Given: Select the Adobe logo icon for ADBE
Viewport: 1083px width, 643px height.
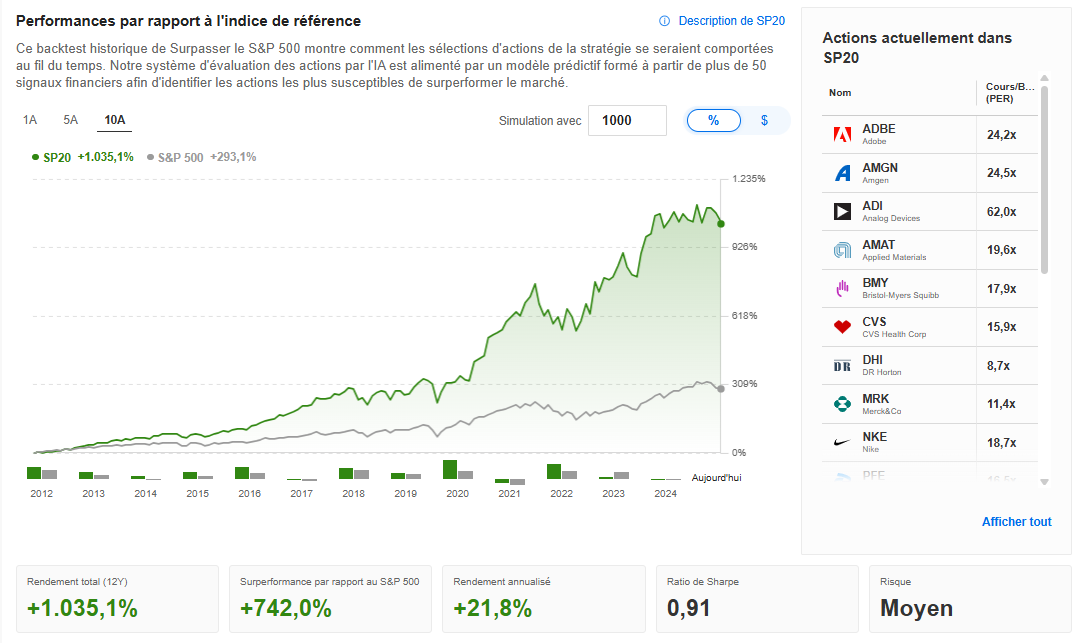Looking at the screenshot, I should pyautogui.click(x=842, y=133).
